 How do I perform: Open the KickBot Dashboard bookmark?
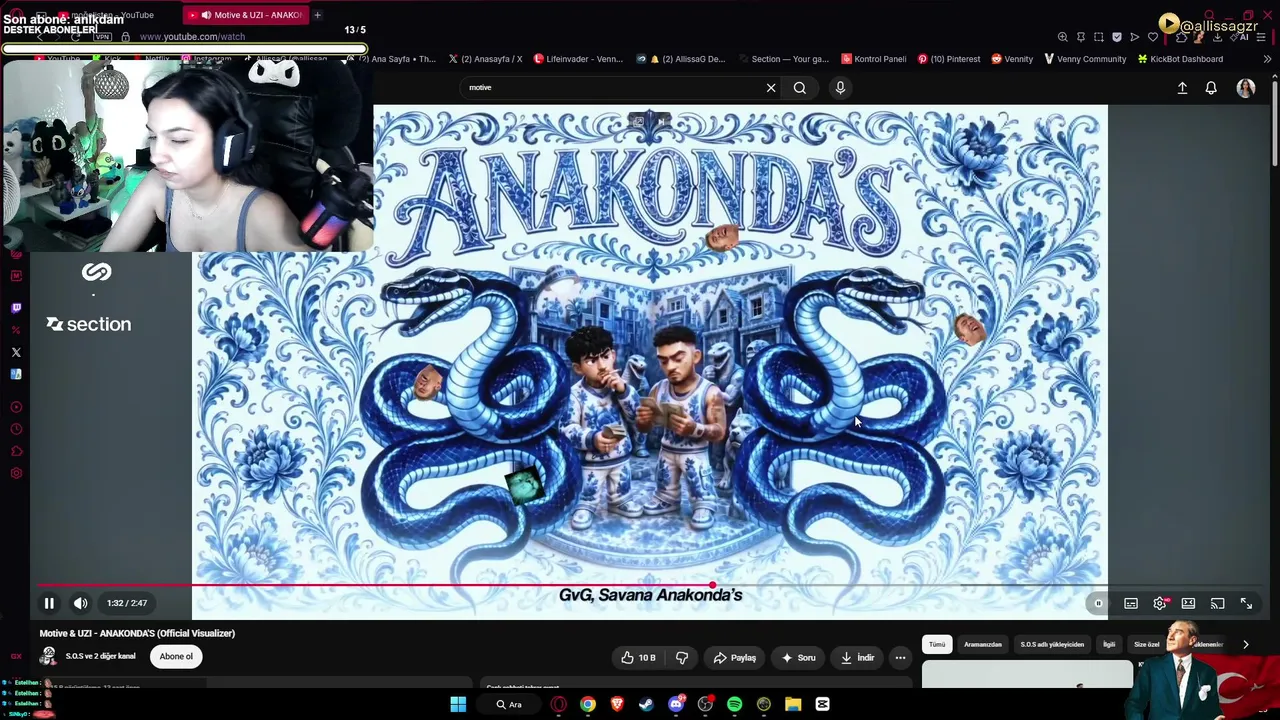click(1180, 59)
